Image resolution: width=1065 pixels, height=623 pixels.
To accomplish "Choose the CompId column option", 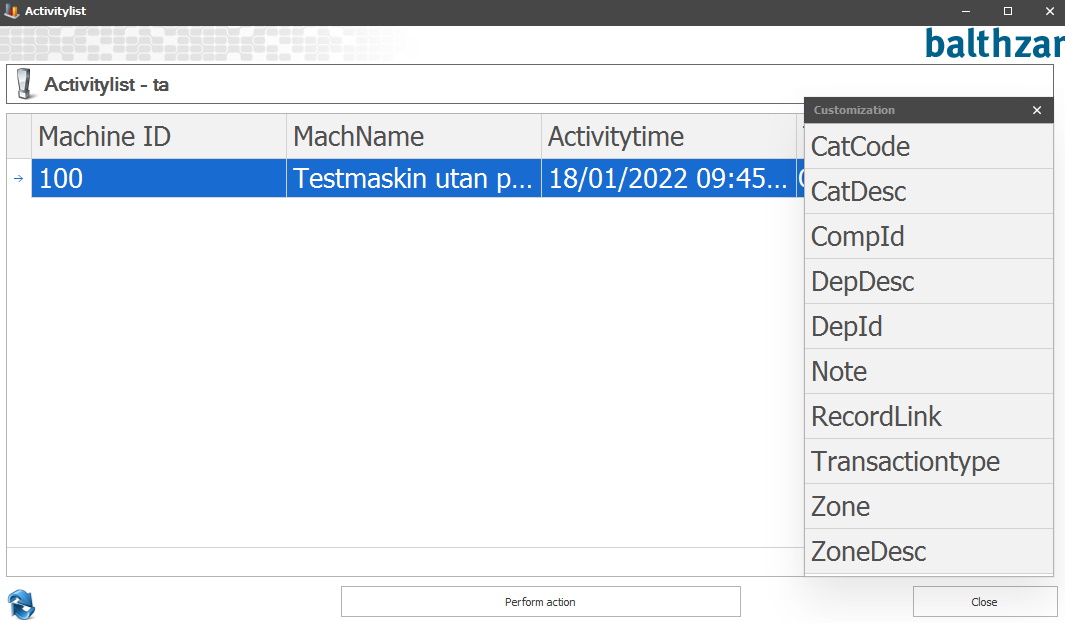I will (x=928, y=237).
